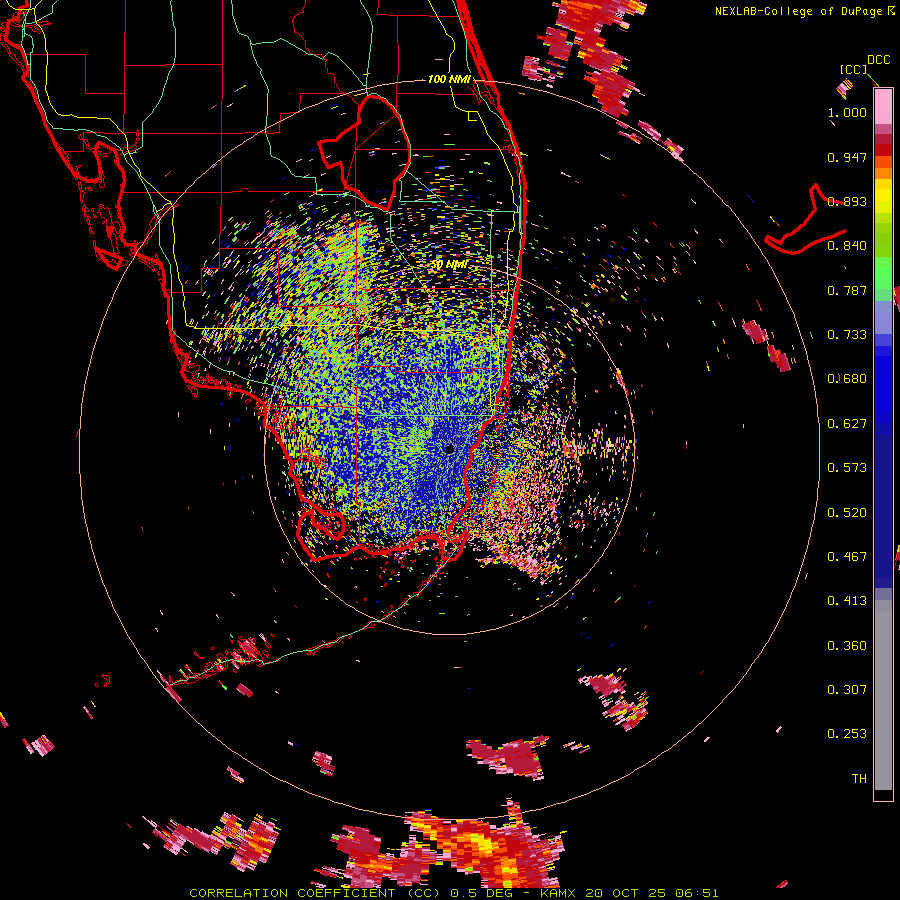
Task: Click the 0.787 scale value
Action: [847, 290]
